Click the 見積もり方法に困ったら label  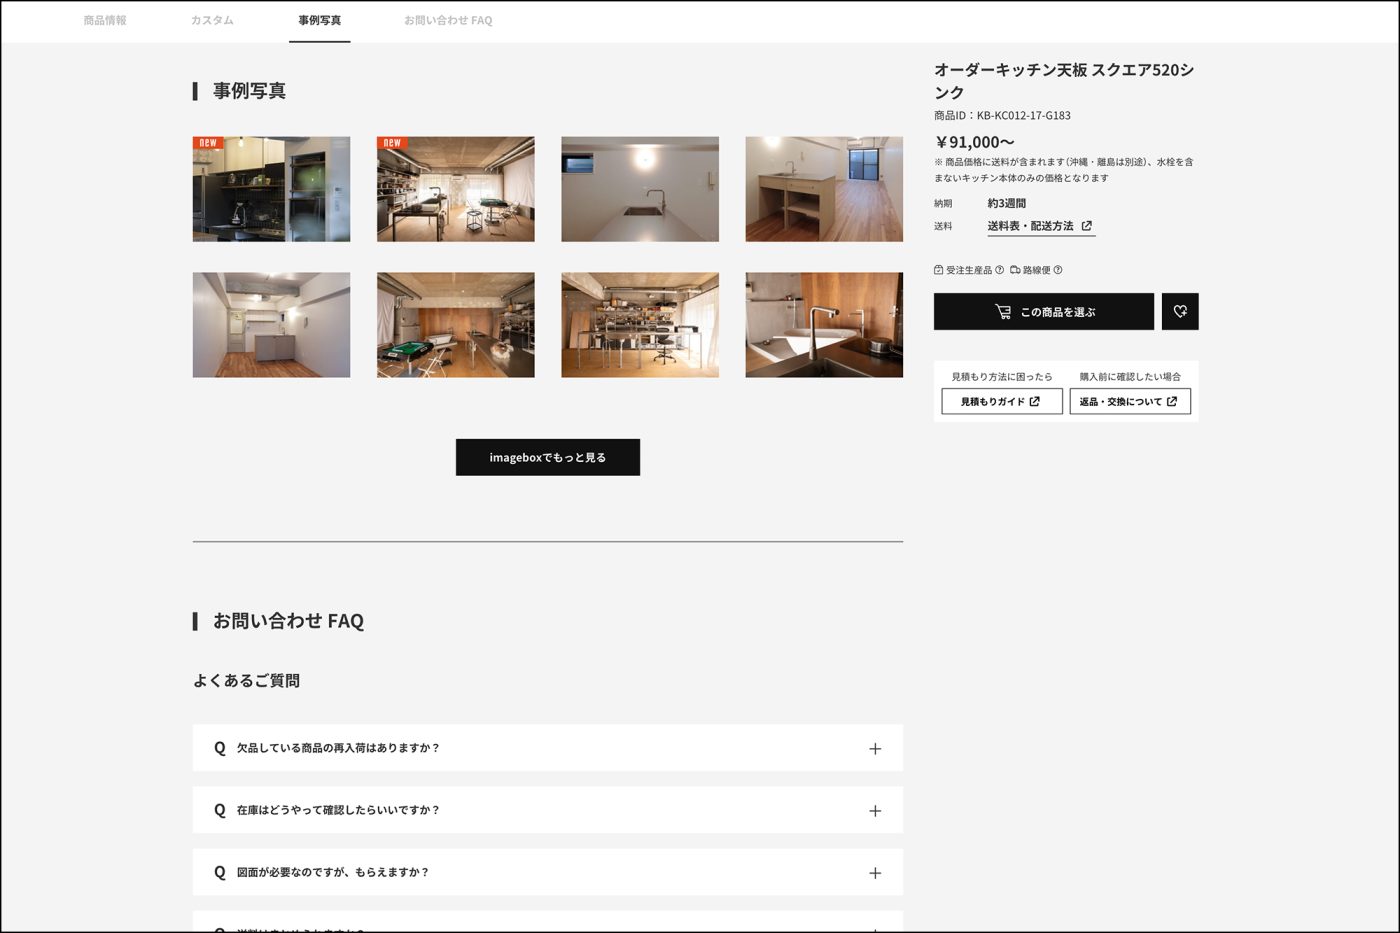point(1002,377)
